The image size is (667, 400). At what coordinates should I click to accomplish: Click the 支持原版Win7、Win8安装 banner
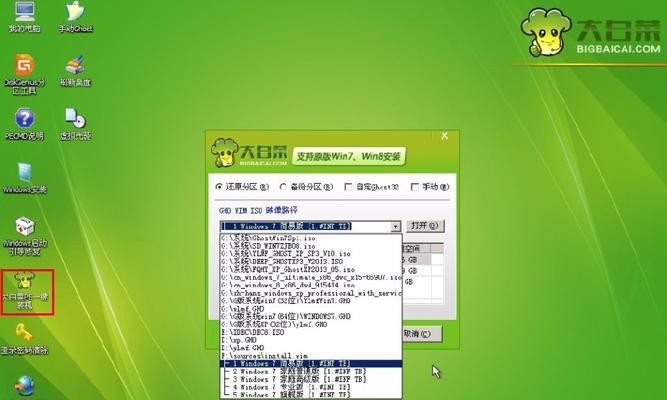[349, 157]
